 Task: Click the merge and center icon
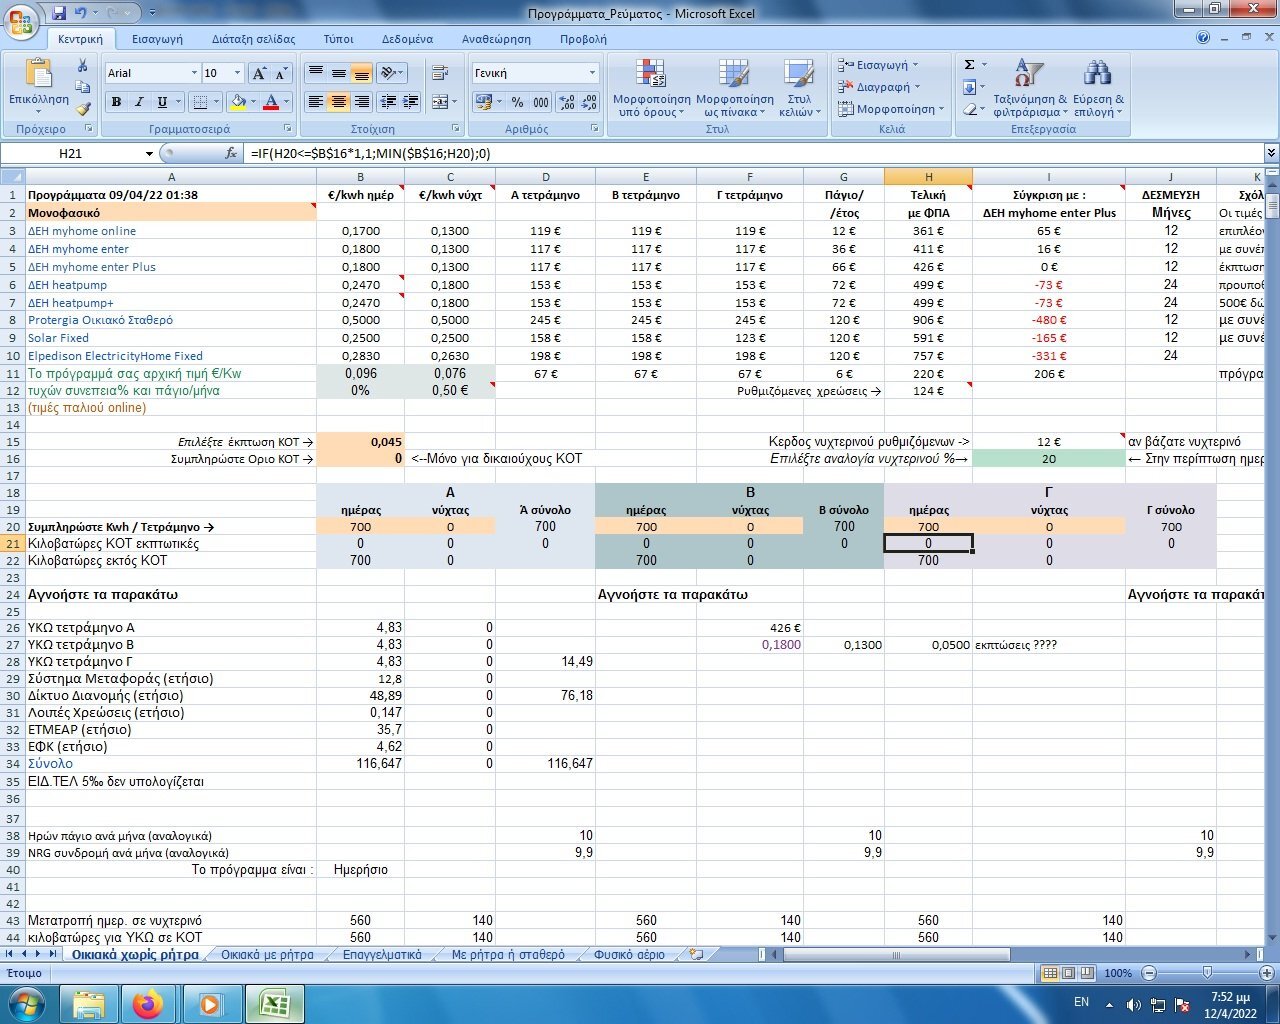point(440,102)
